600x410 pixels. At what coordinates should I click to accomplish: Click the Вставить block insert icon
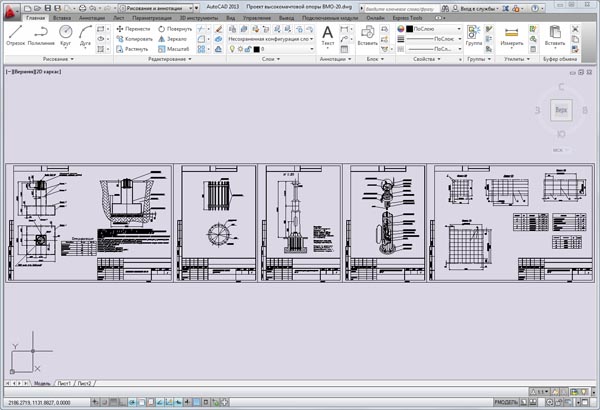[368, 36]
